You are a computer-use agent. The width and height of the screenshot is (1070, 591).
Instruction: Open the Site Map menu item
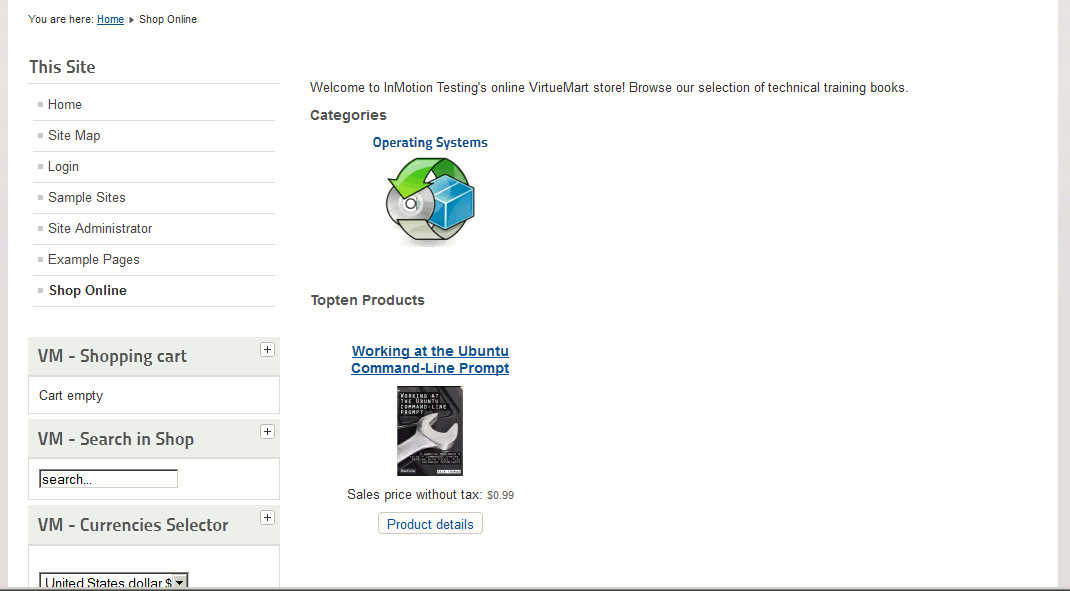(x=74, y=135)
